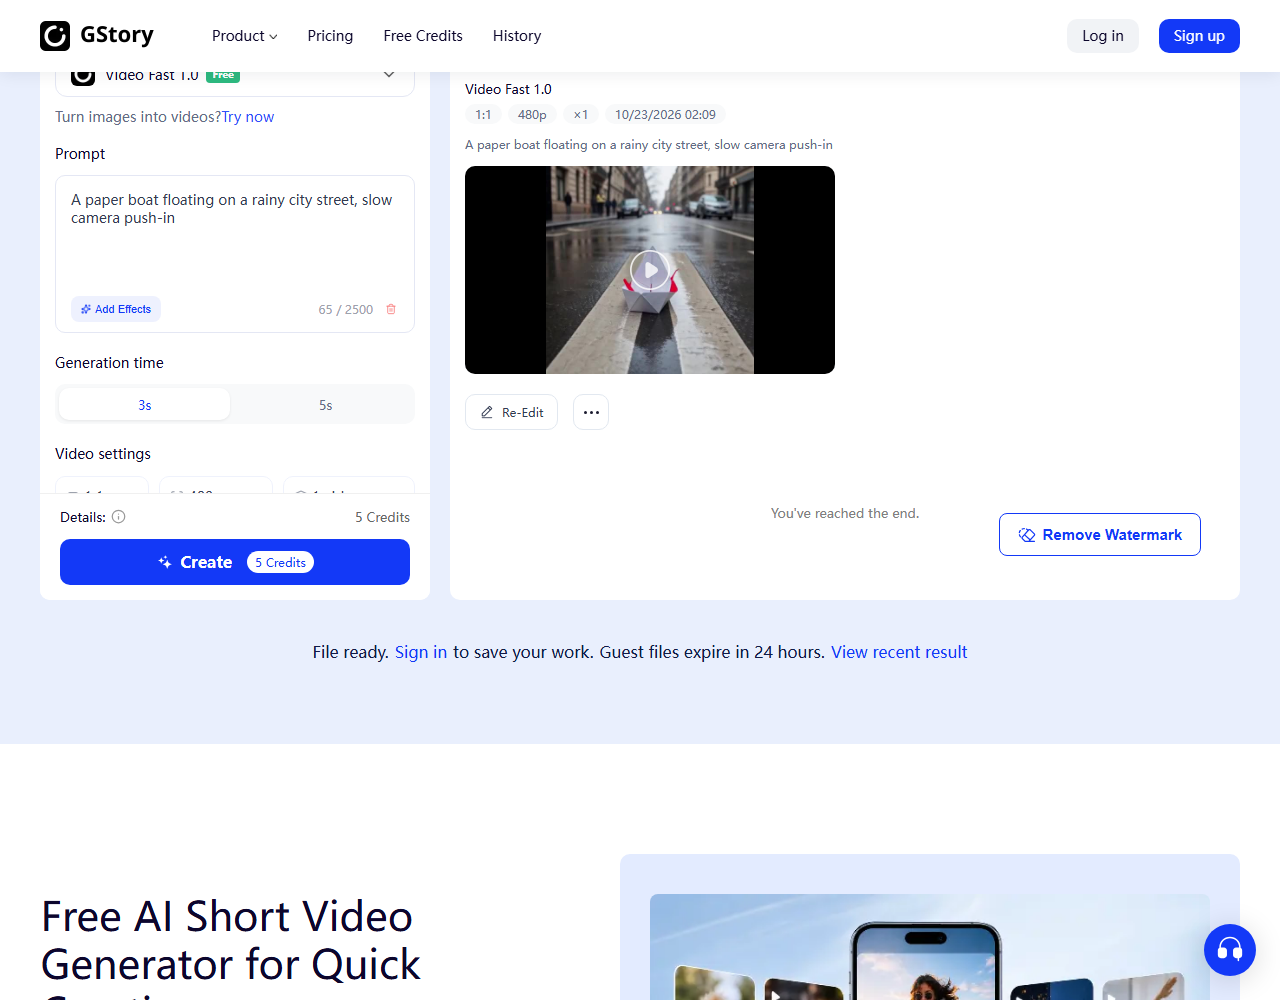Open the headset support chat icon
Image resolution: width=1280 pixels, height=1000 pixels.
pos(1230,950)
